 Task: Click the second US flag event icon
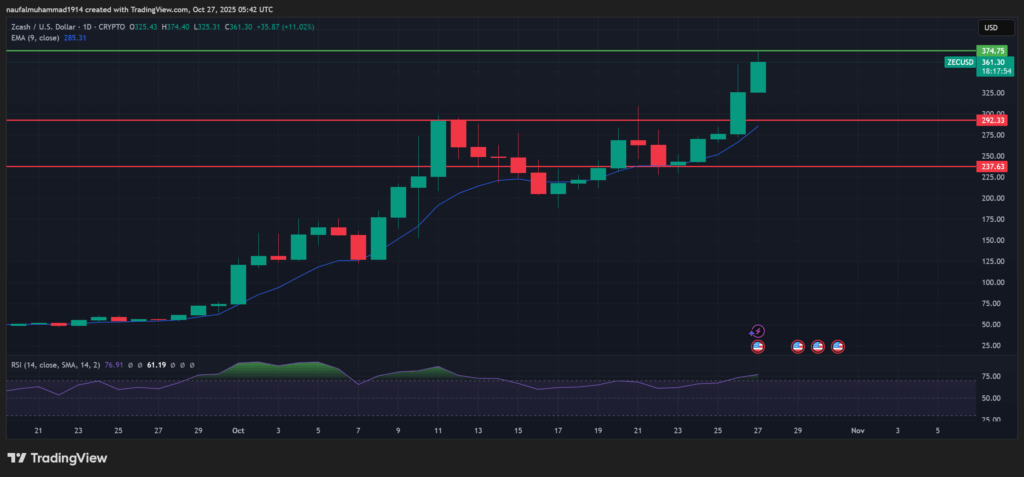(798, 346)
